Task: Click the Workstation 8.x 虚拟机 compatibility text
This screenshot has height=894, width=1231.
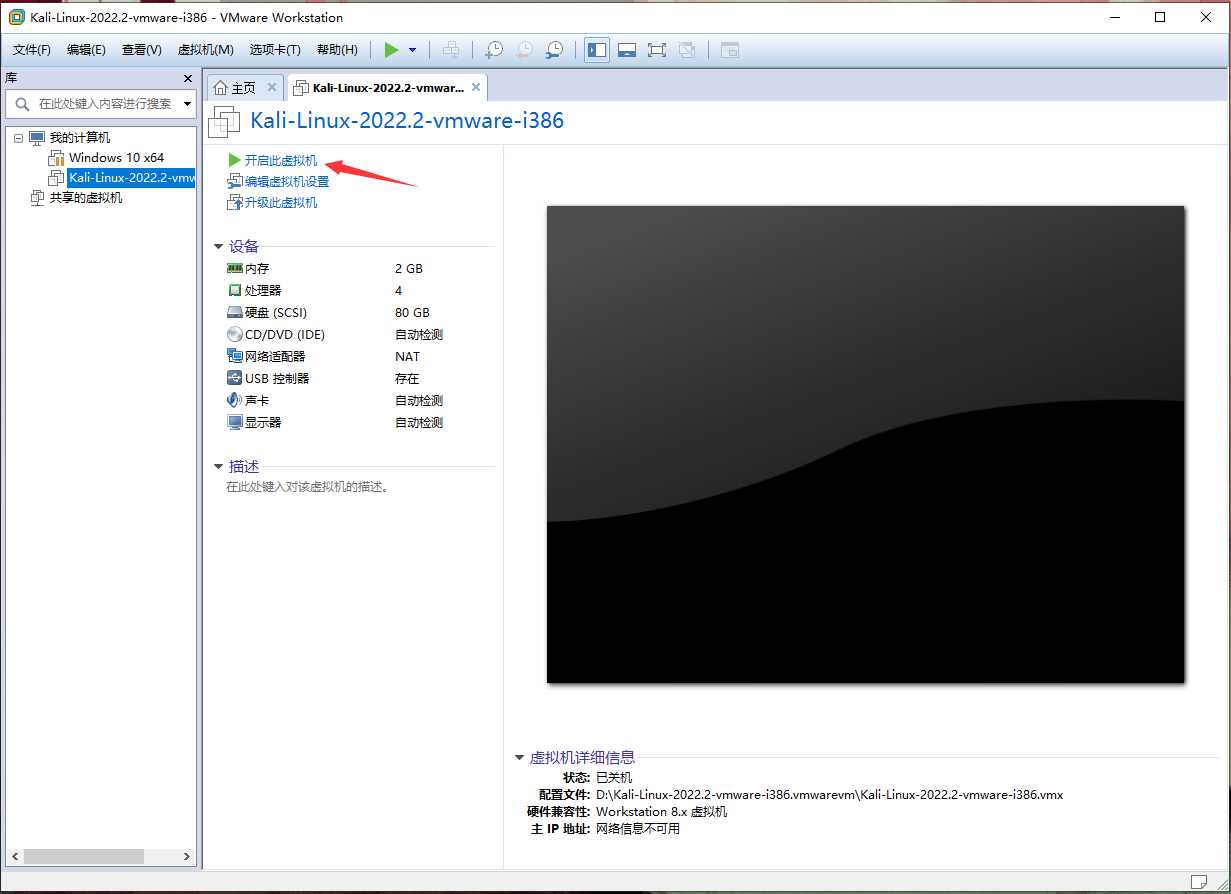Action: [x=662, y=812]
